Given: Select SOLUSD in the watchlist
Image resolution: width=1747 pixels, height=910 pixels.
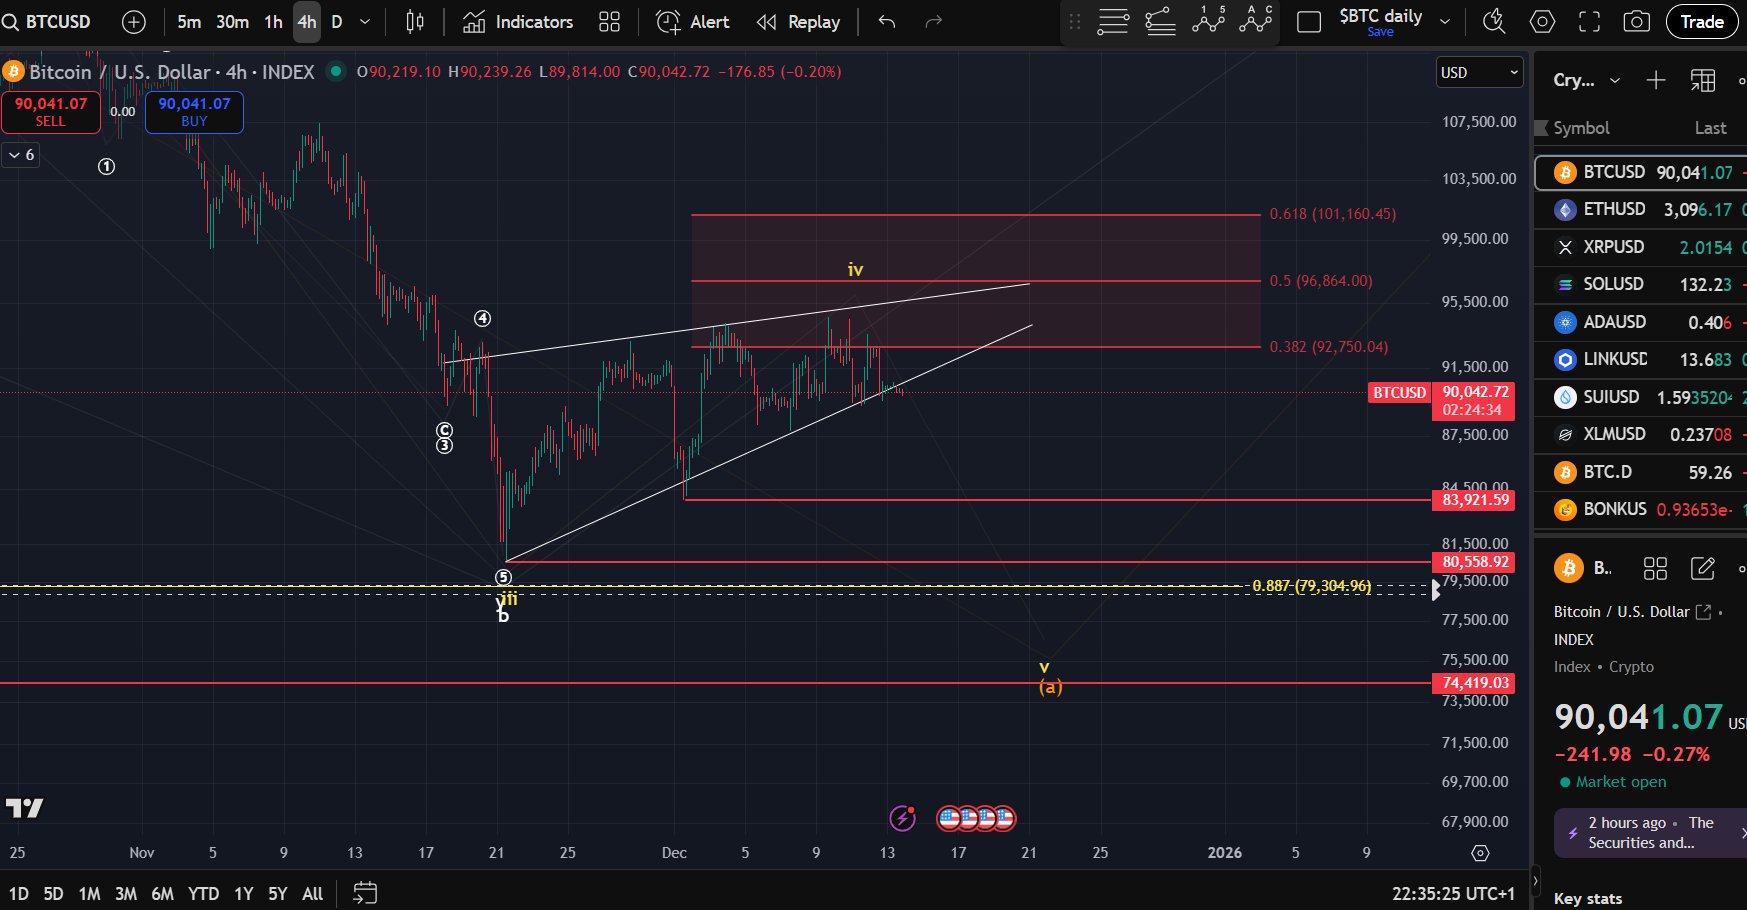Looking at the screenshot, I should 1641,284.
